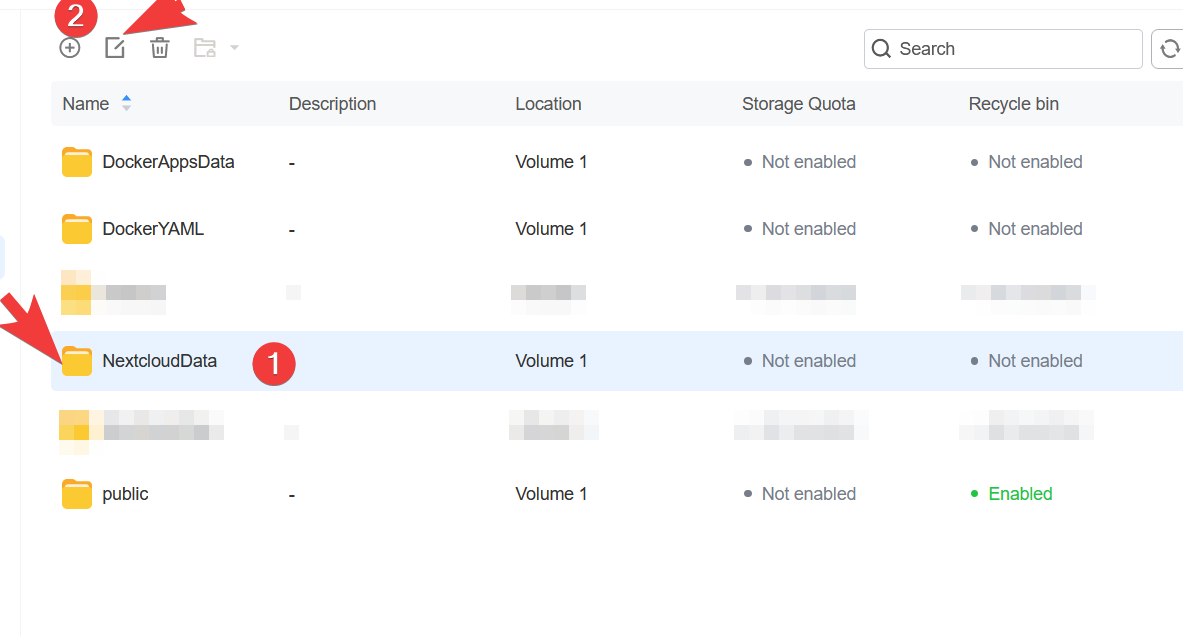
Task: Open dropdown arrow next to folder lock icon
Action: pyautogui.click(x=234, y=48)
